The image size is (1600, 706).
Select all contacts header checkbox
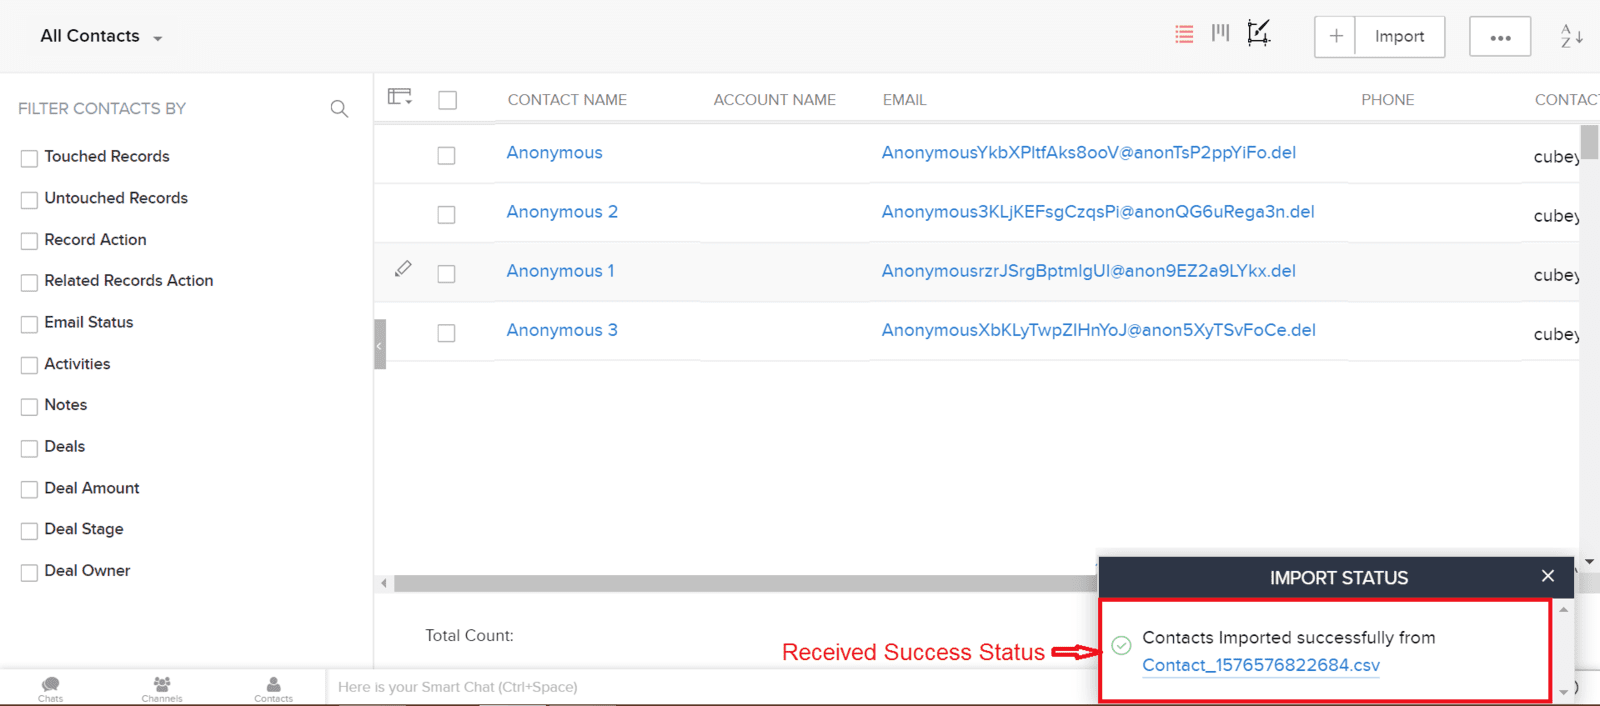[448, 100]
